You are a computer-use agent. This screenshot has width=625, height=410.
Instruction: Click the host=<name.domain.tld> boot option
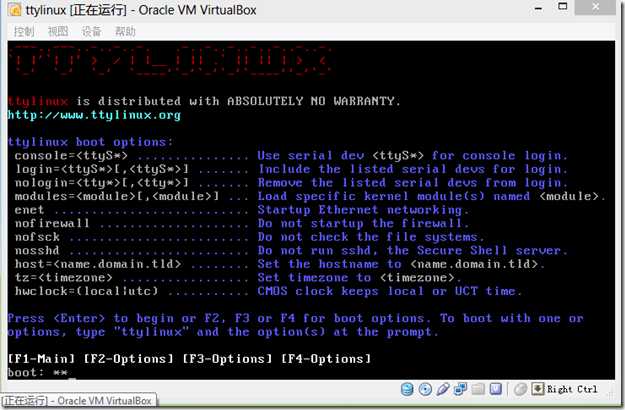(x=98, y=264)
